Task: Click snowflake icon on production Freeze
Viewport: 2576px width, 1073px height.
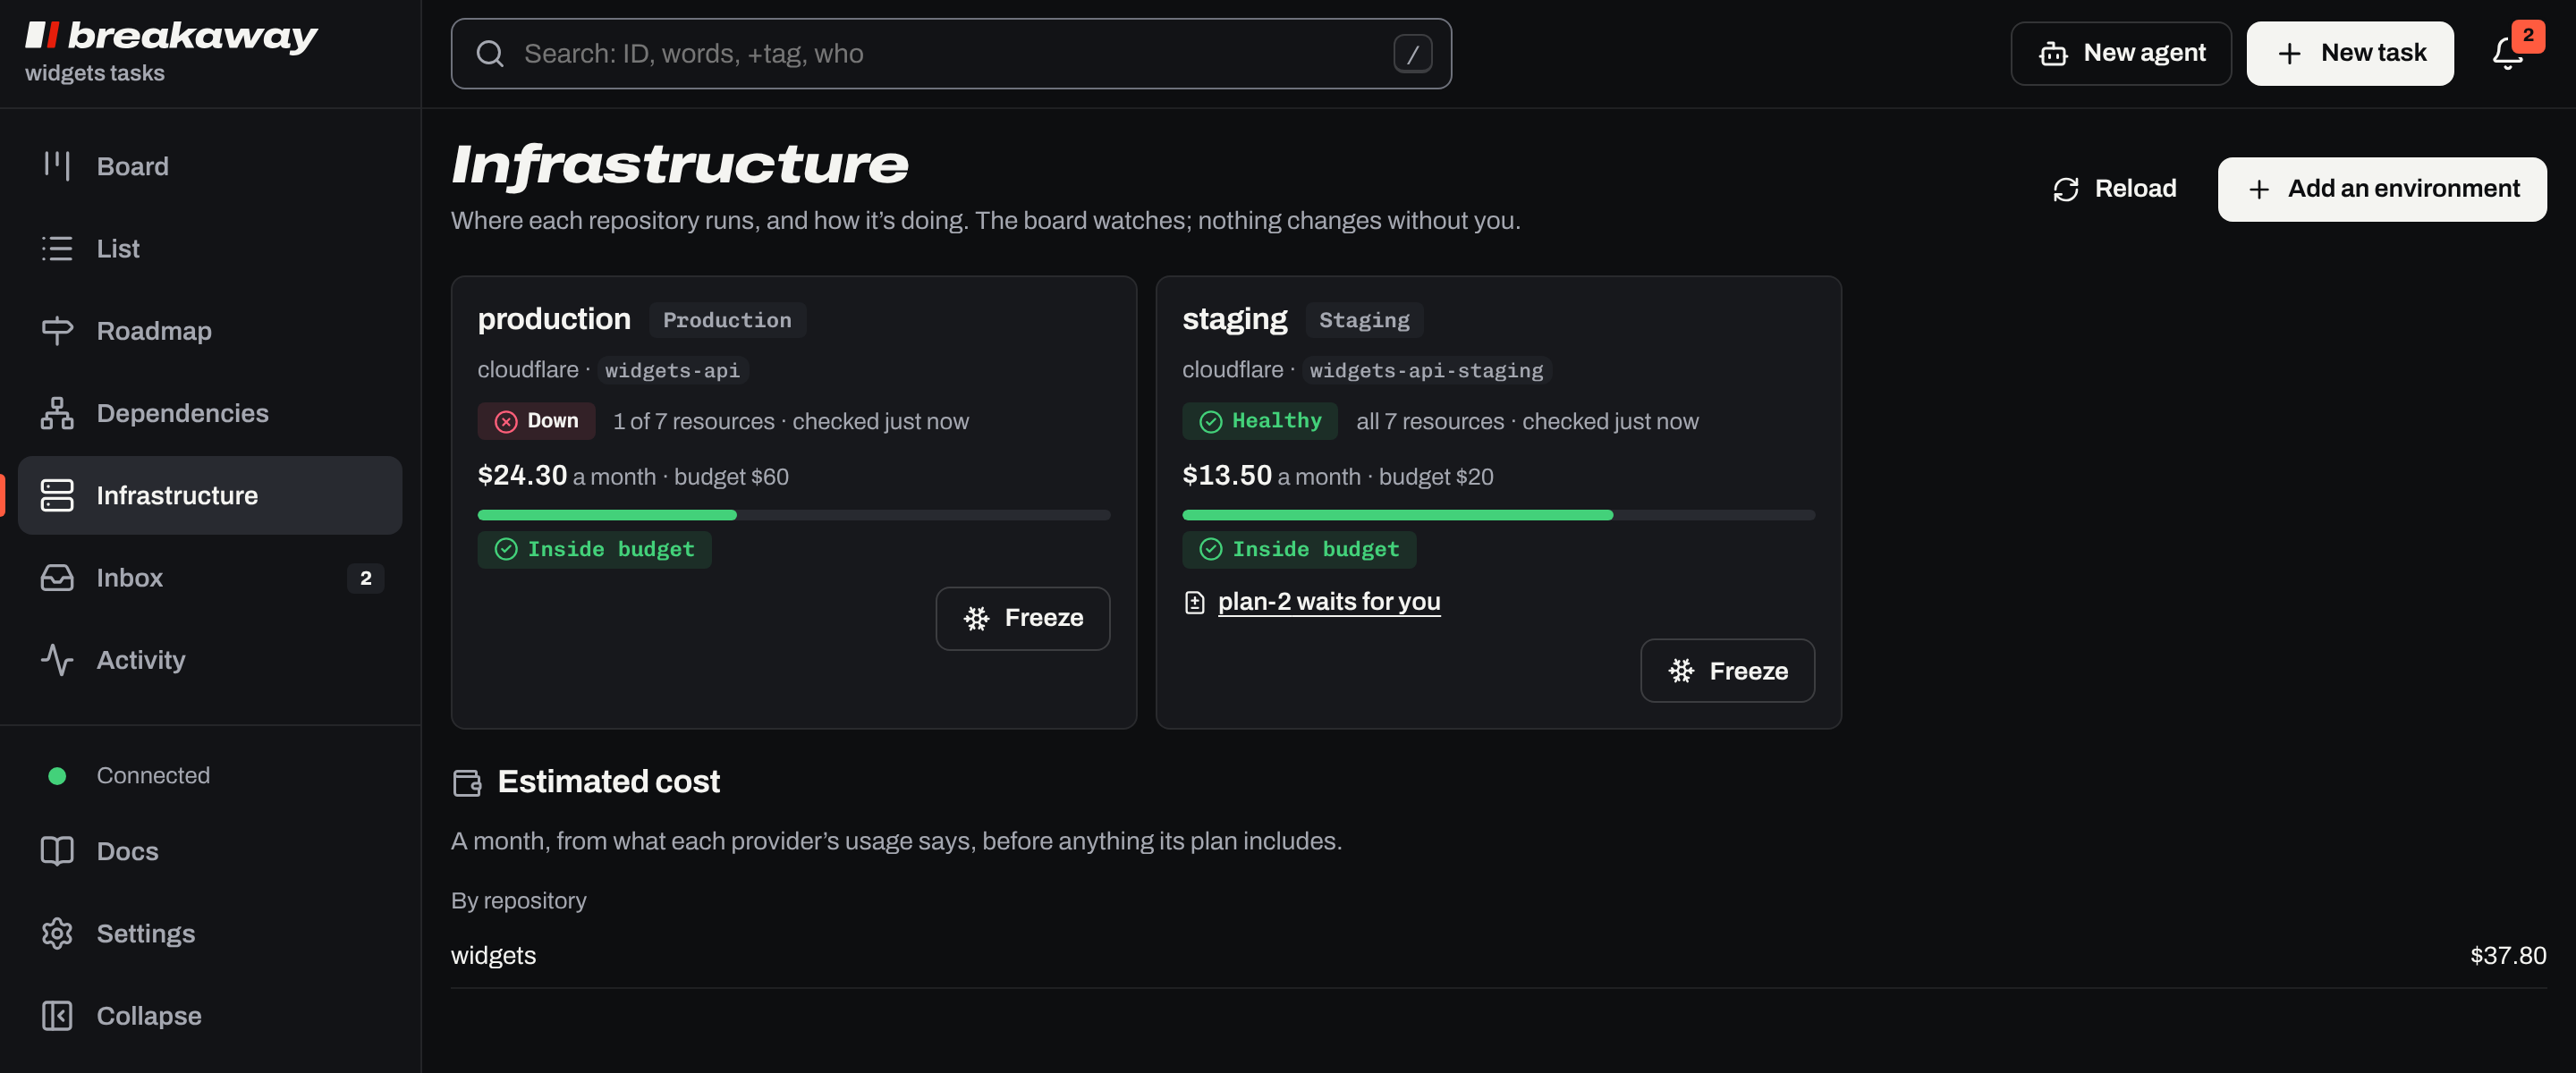Action: point(976,619)
